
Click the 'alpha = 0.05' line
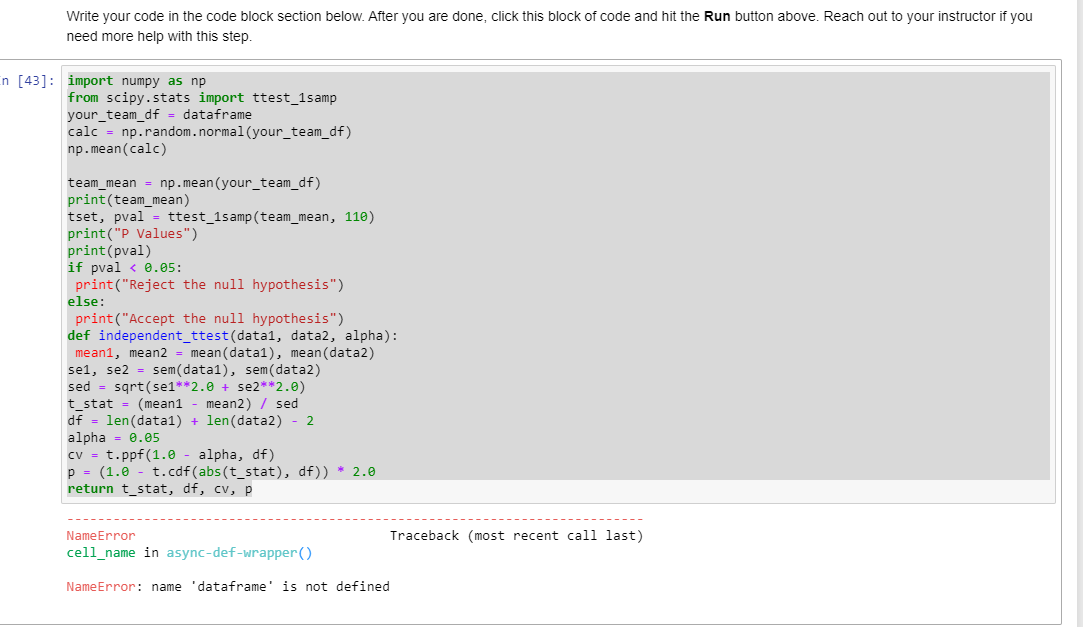coord(113,438)
